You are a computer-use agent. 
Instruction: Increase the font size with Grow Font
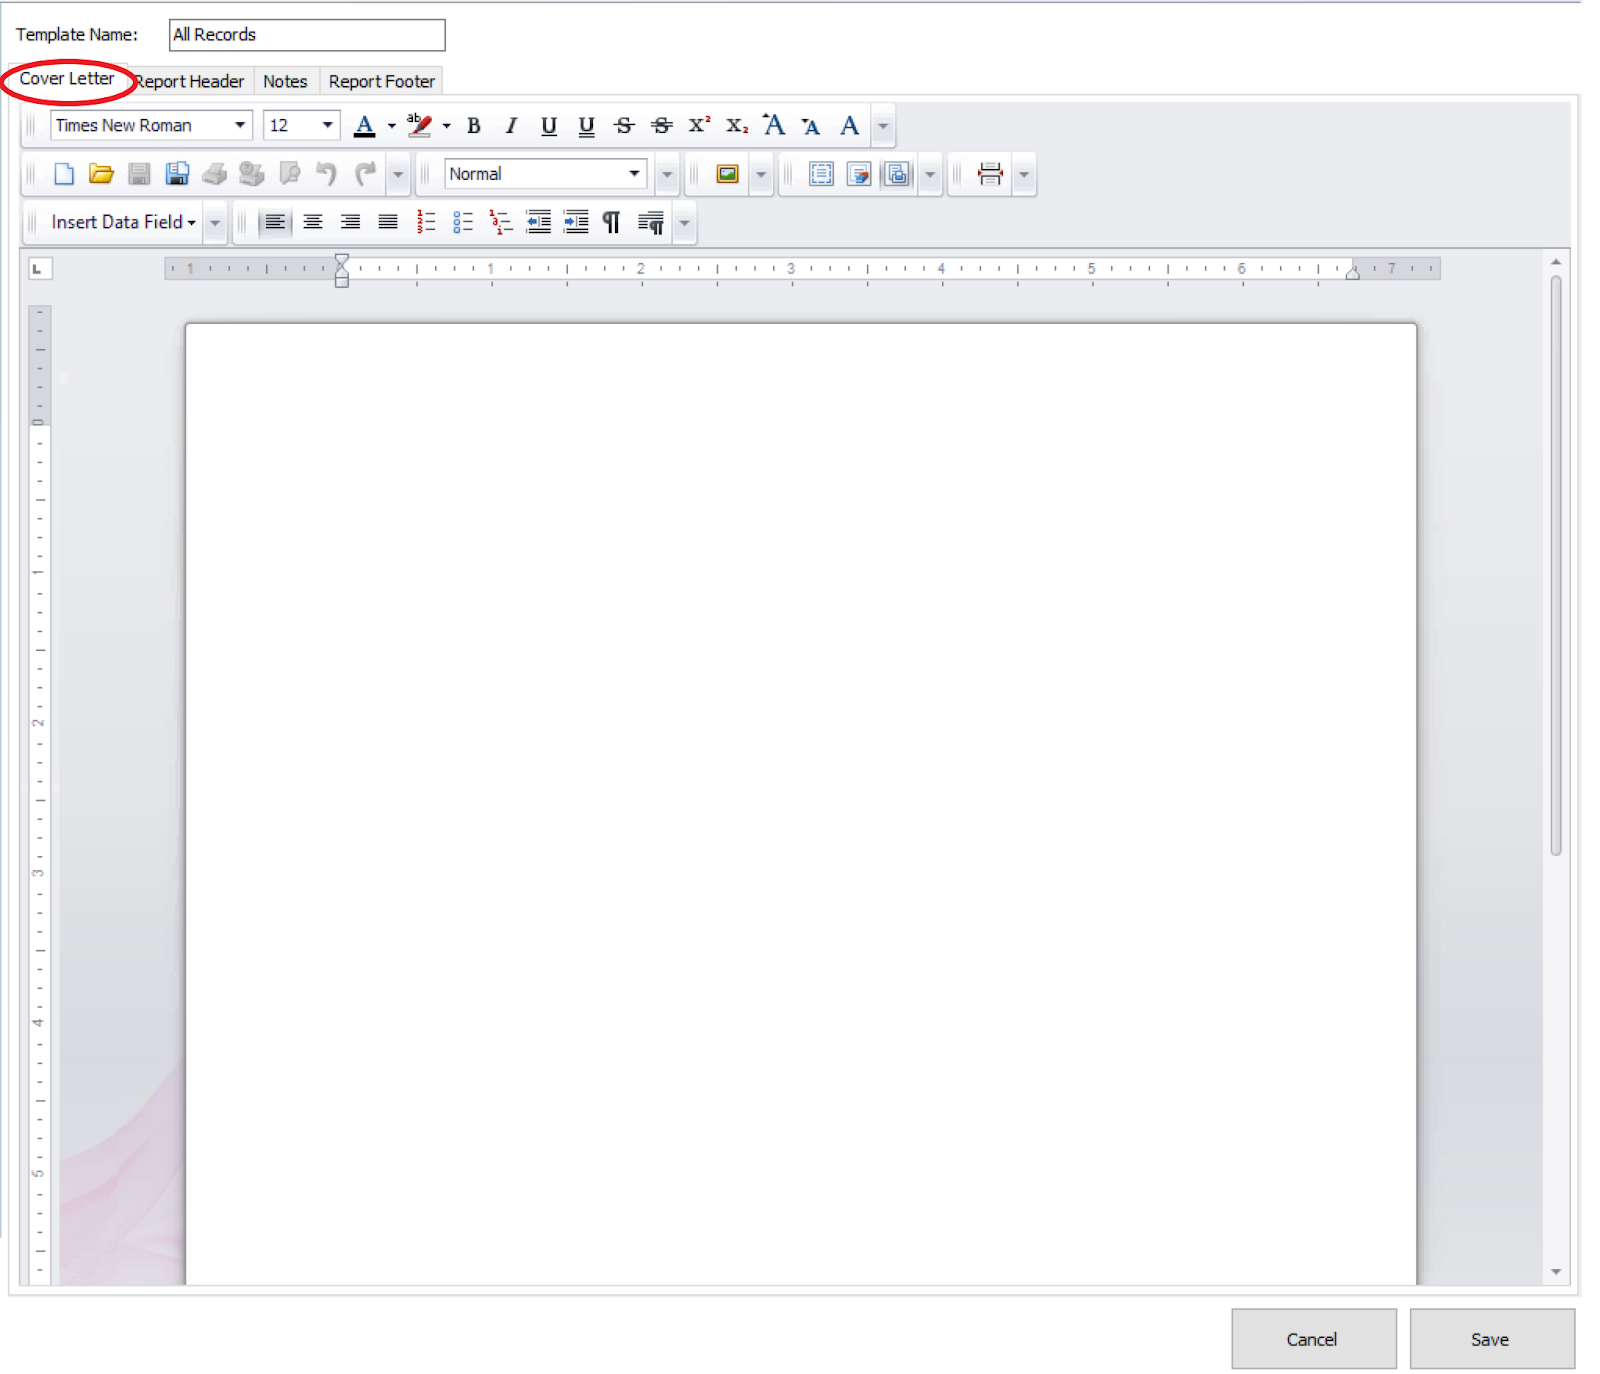coord(773,125)
